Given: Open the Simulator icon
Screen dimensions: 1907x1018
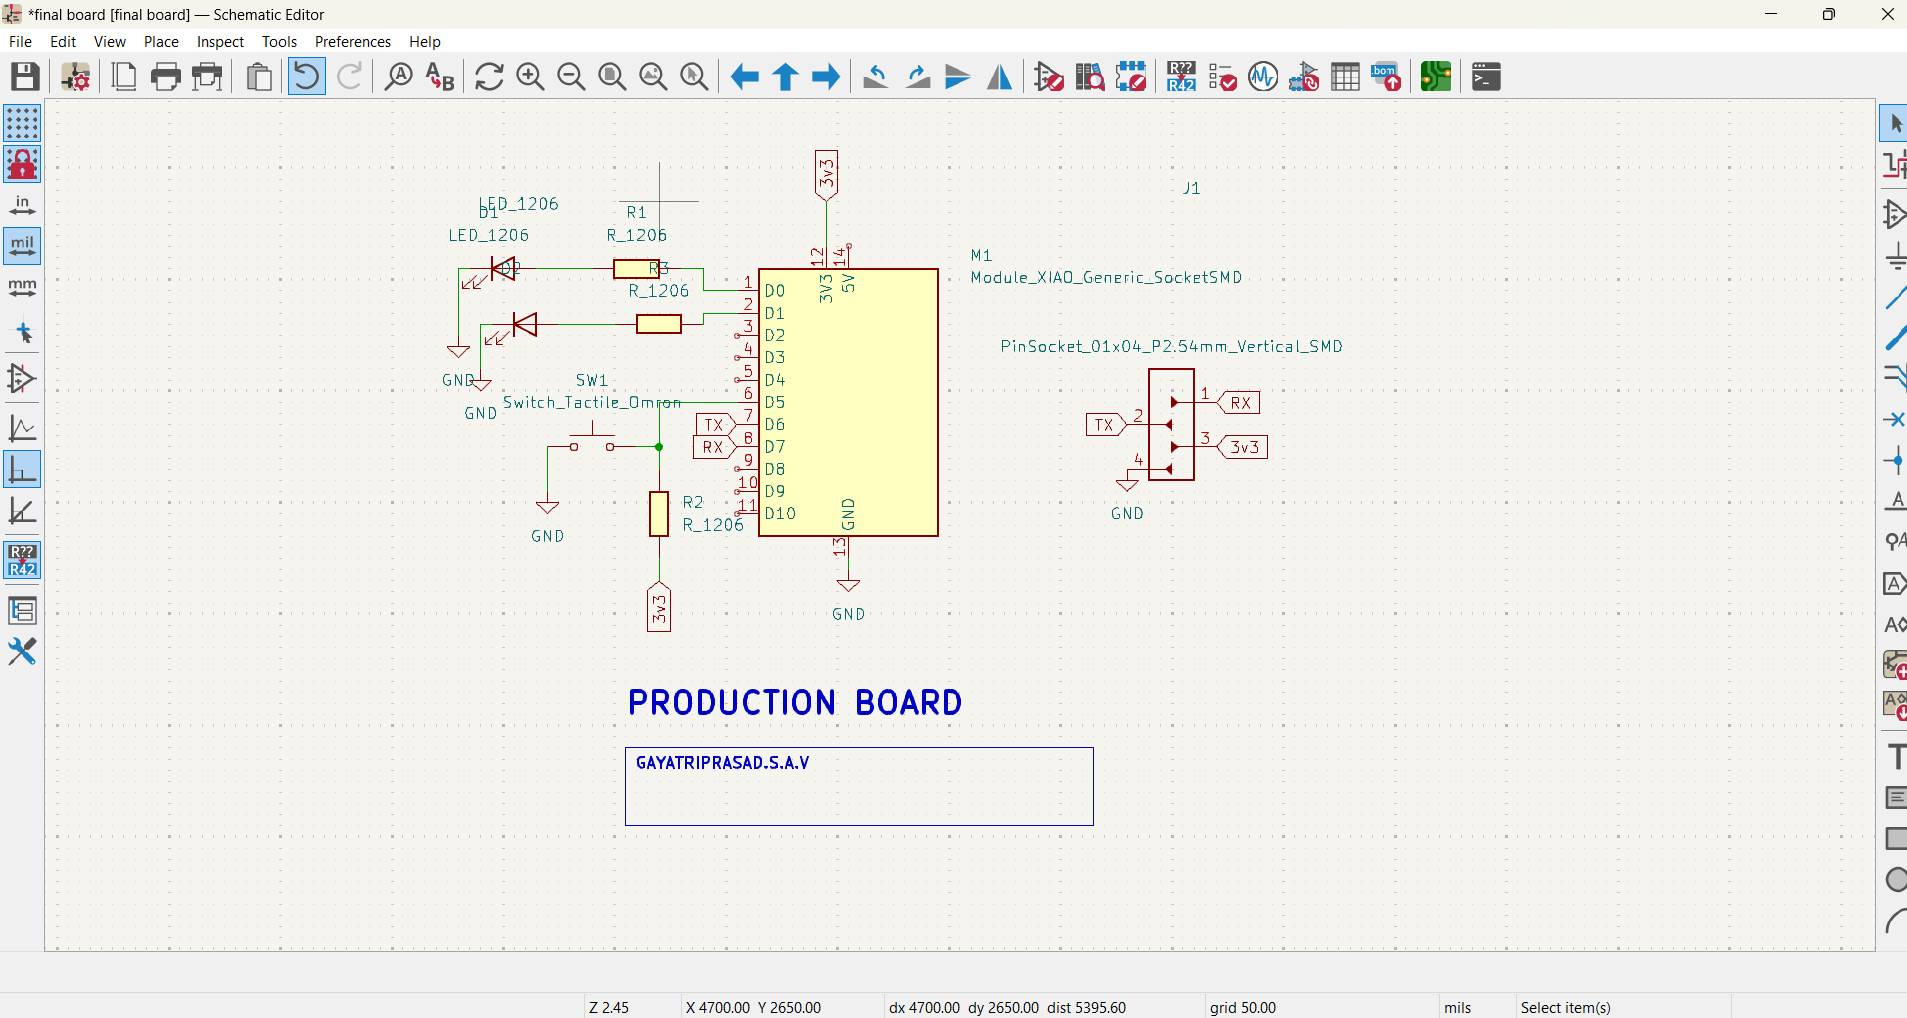Looking at the screenshot, I should 1263,77.
